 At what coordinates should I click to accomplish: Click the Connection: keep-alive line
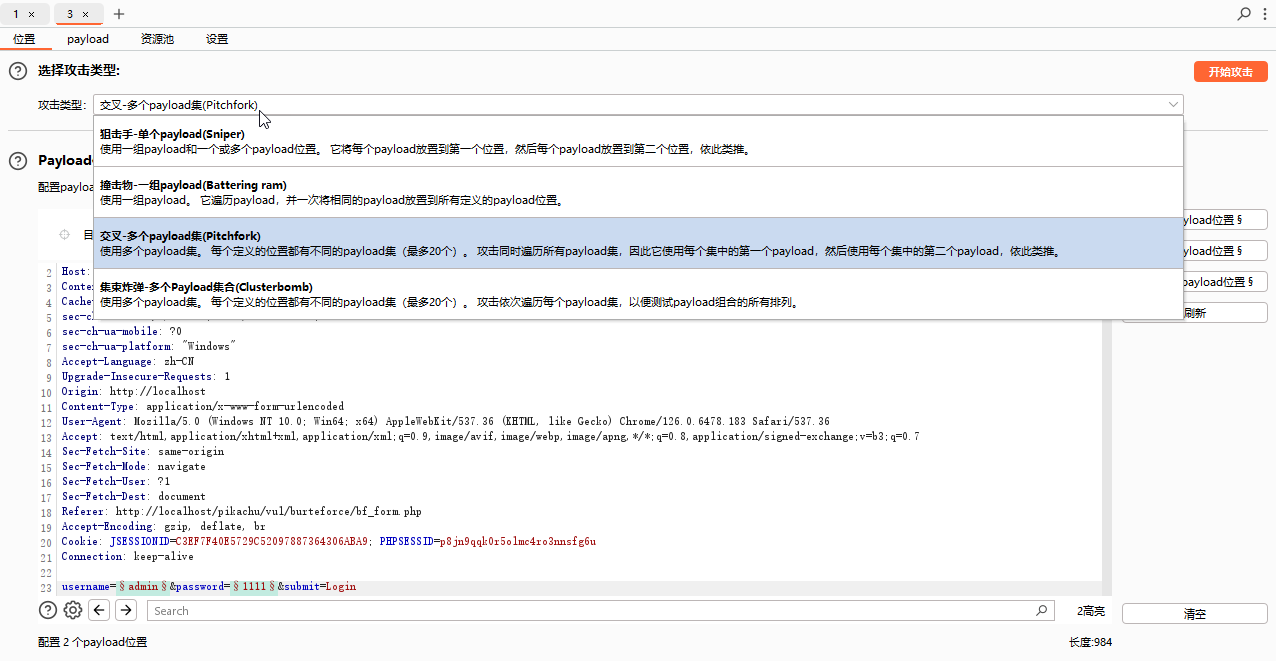click(x=128, y=556)
